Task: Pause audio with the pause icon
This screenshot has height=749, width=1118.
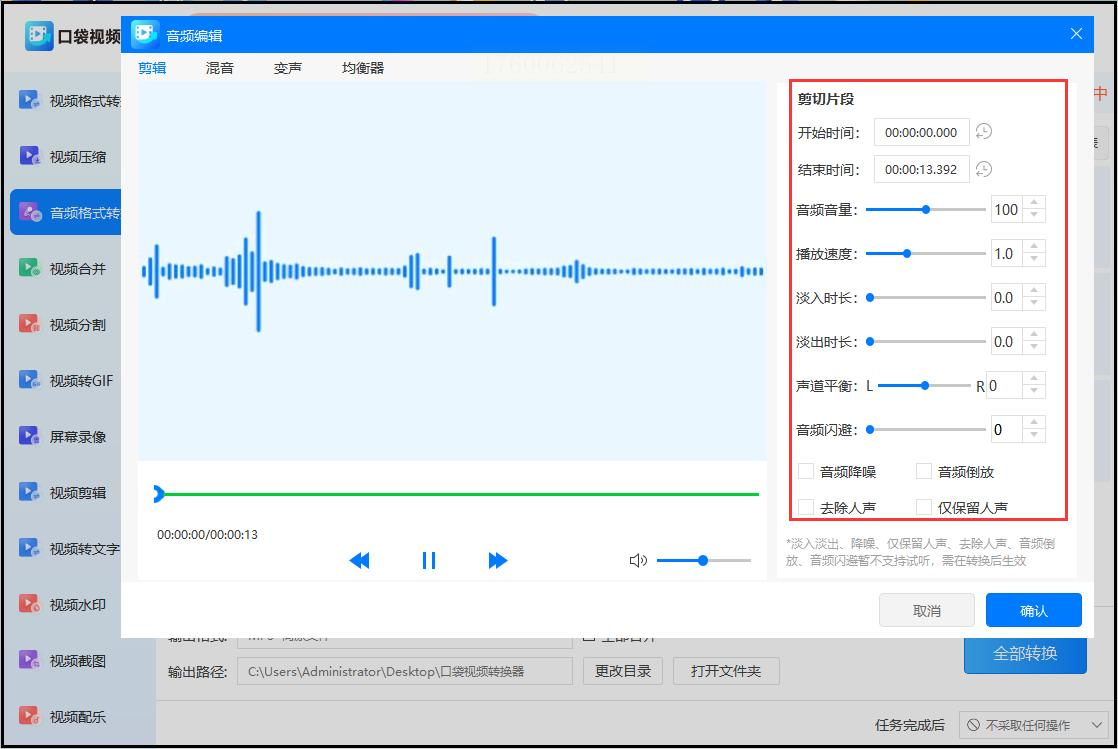Action: tap(429, 561)
